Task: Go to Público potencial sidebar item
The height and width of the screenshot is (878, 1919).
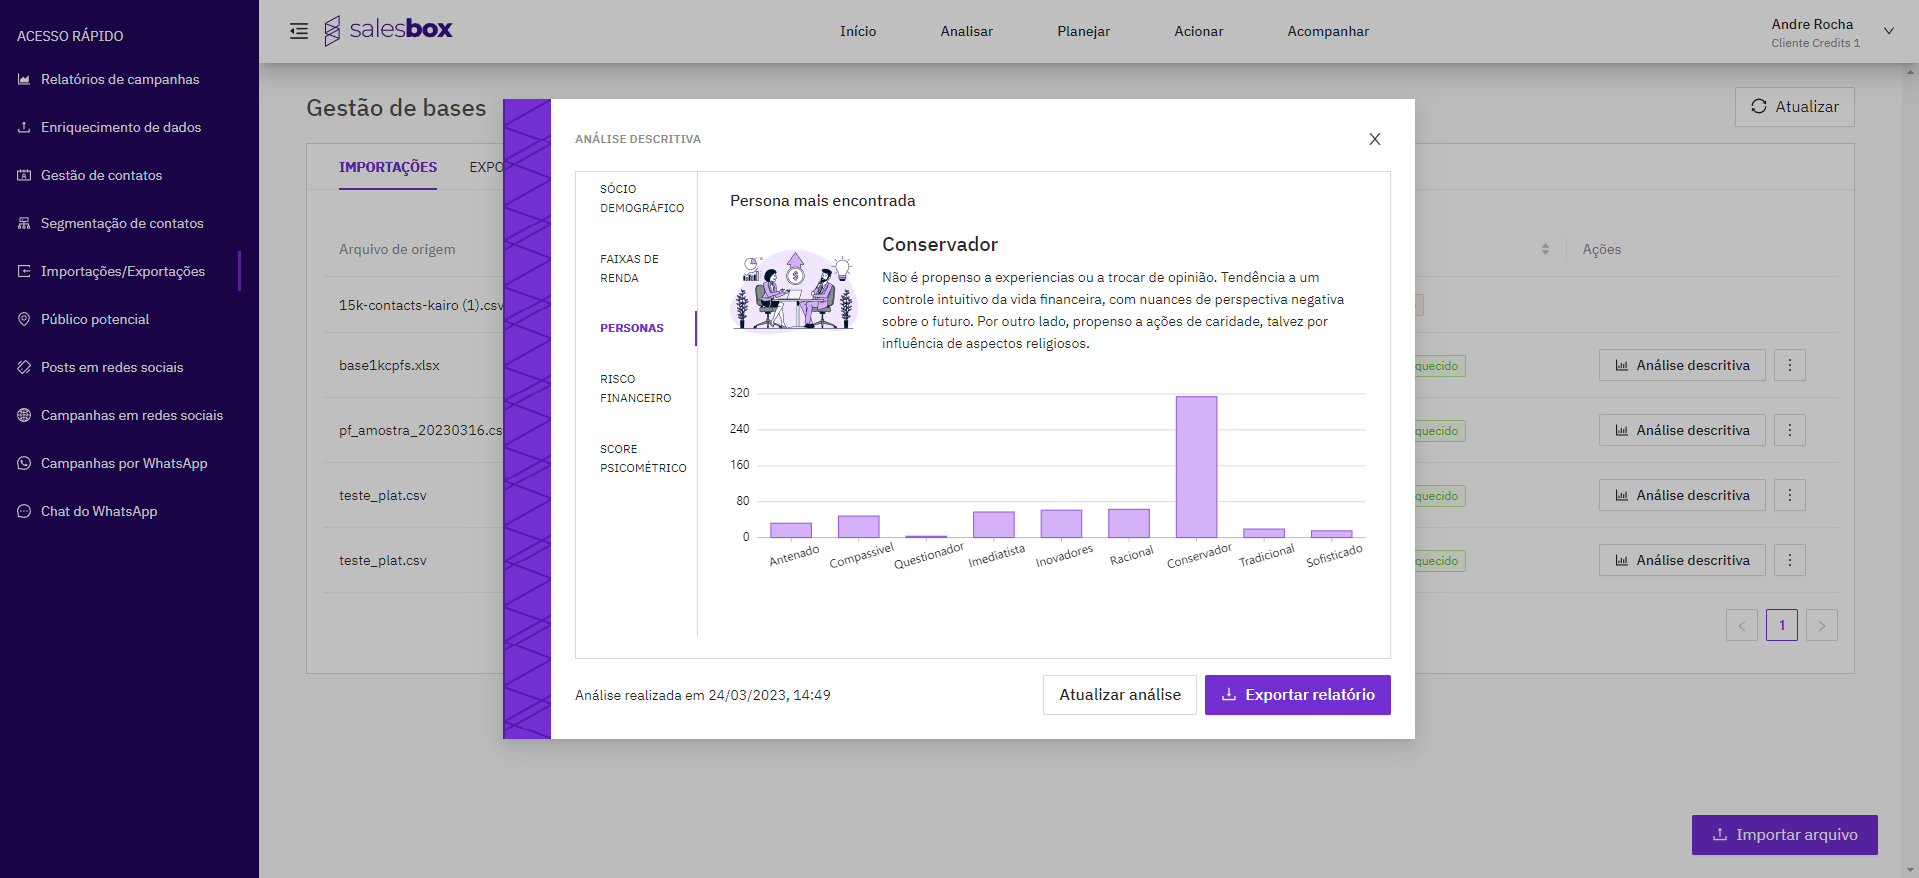Action: (x=94, y=319)
